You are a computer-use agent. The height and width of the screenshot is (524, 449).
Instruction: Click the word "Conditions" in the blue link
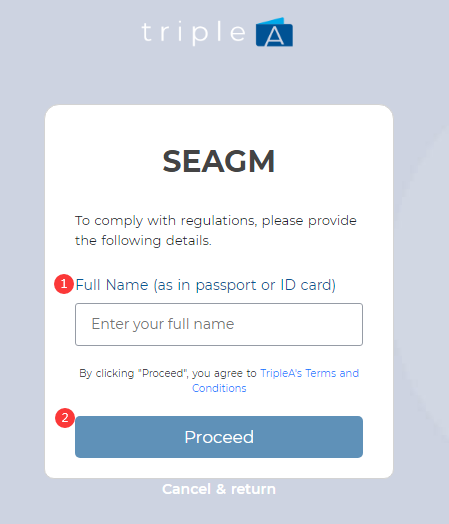[x=219, y=388]
